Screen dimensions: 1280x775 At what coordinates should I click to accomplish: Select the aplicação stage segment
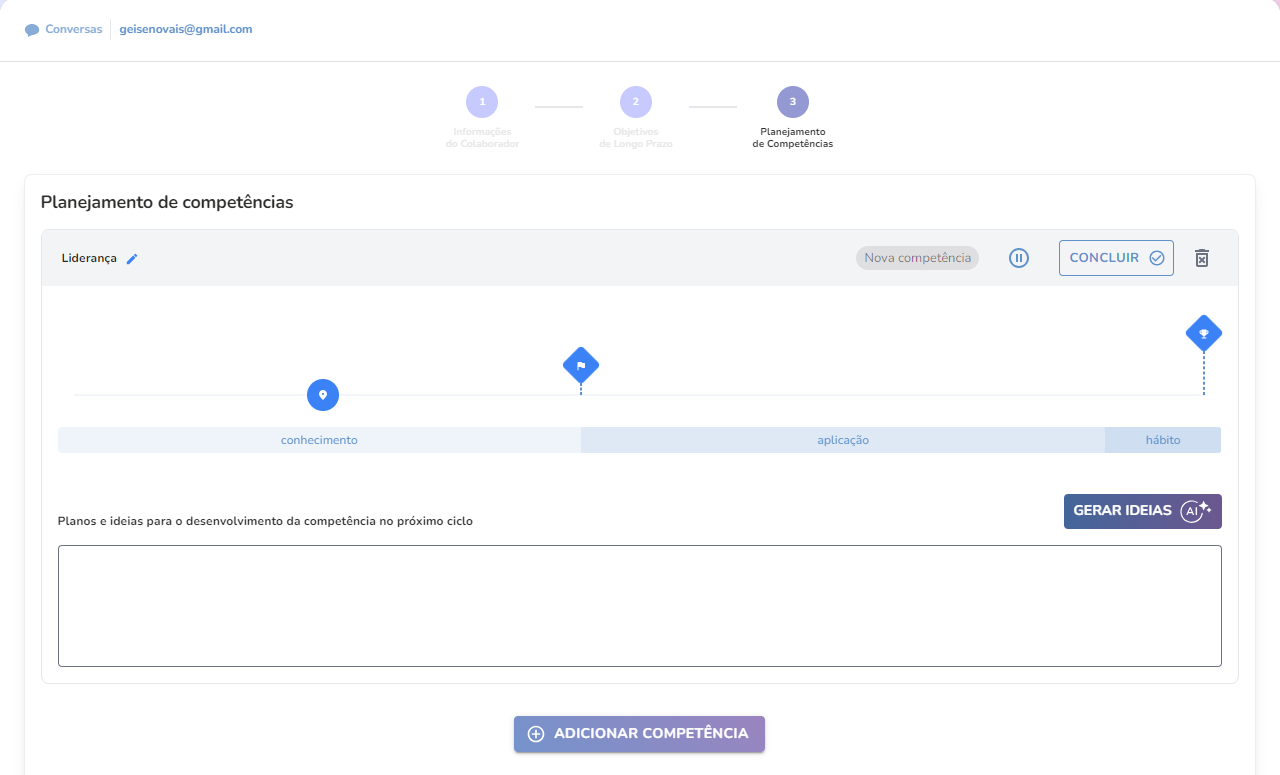(x=842, y=440)
